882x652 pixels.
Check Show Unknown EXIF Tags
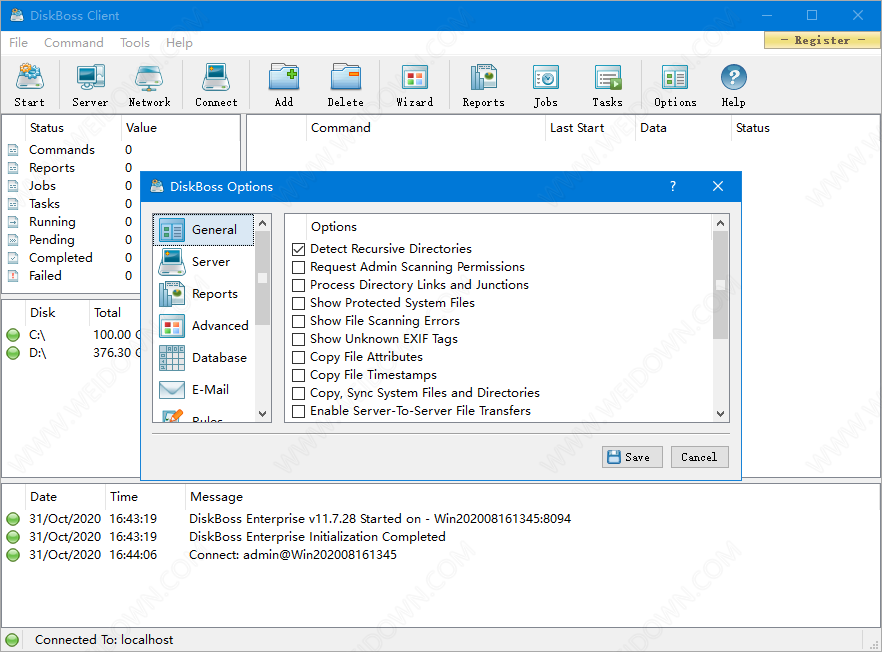pyautogui.click(x=299, y=339)
